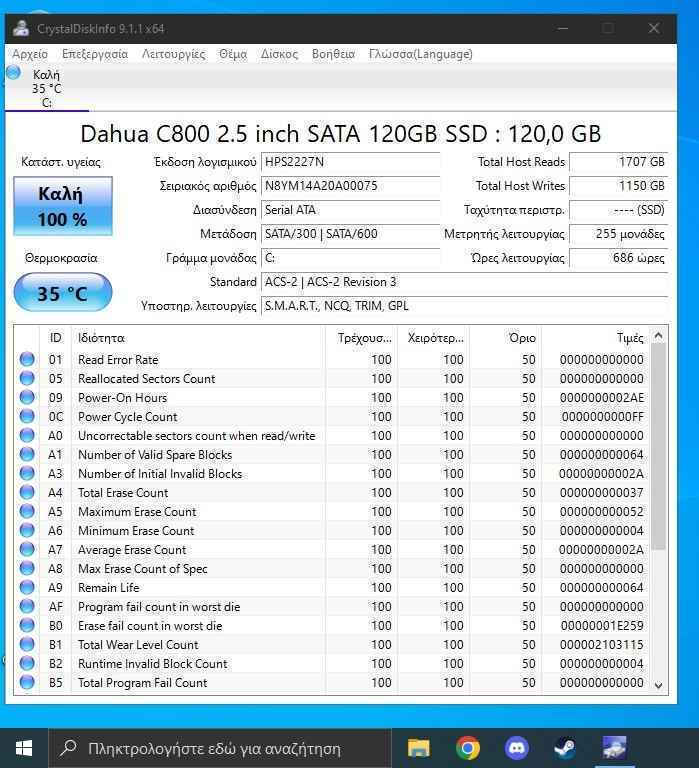
Task: Click the CrystalDiskInfo taskbar icon
Action: (615, 748)
